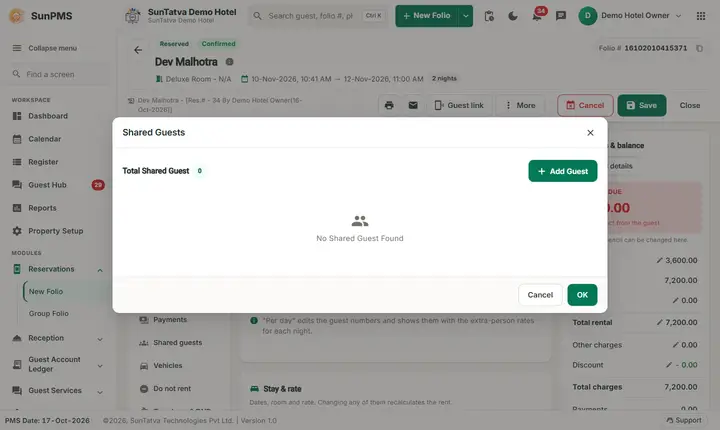
Task: Click the Support link
Action: [684, 420]
